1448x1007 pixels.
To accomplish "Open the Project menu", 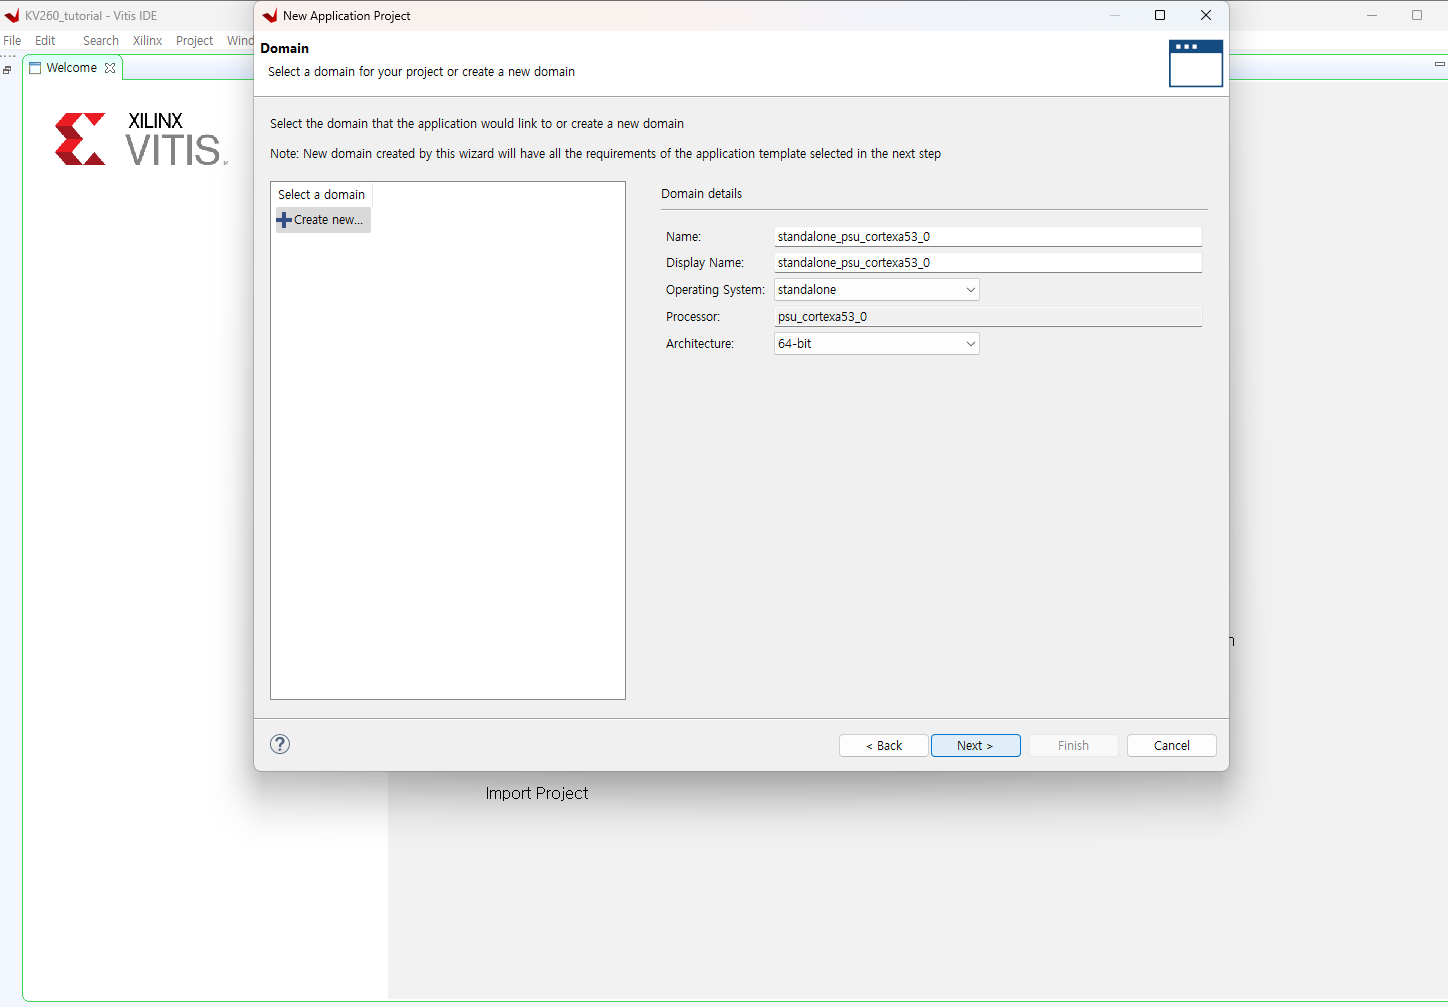I will coord(194,41).
